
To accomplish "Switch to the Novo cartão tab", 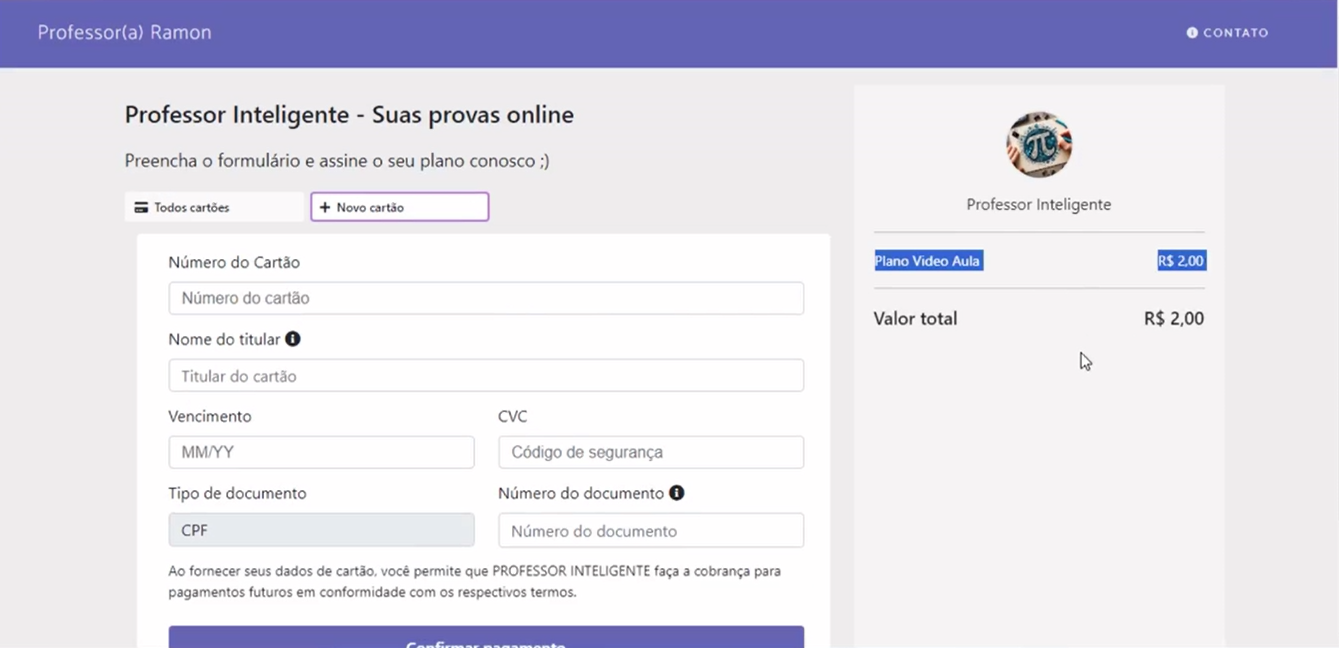I will (x=399, y=206).
